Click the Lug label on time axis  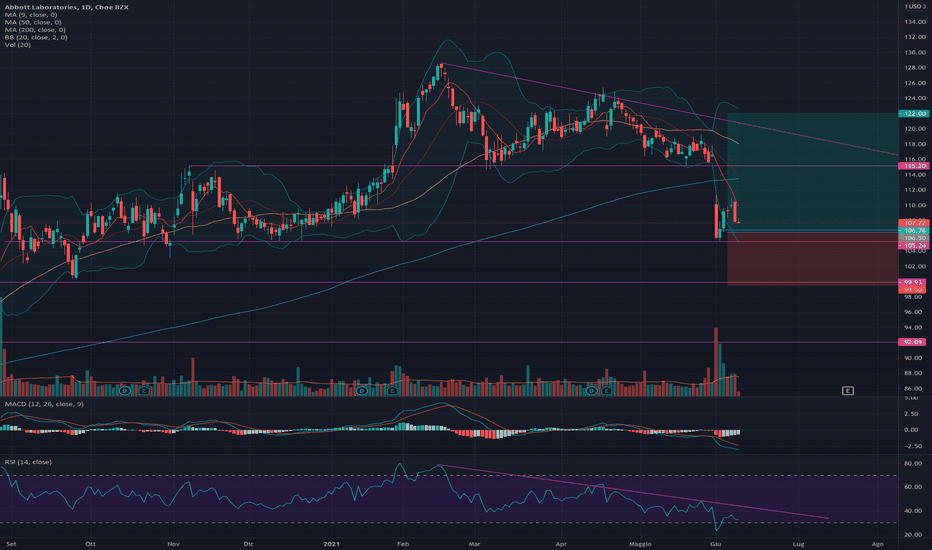click(798, 544)
